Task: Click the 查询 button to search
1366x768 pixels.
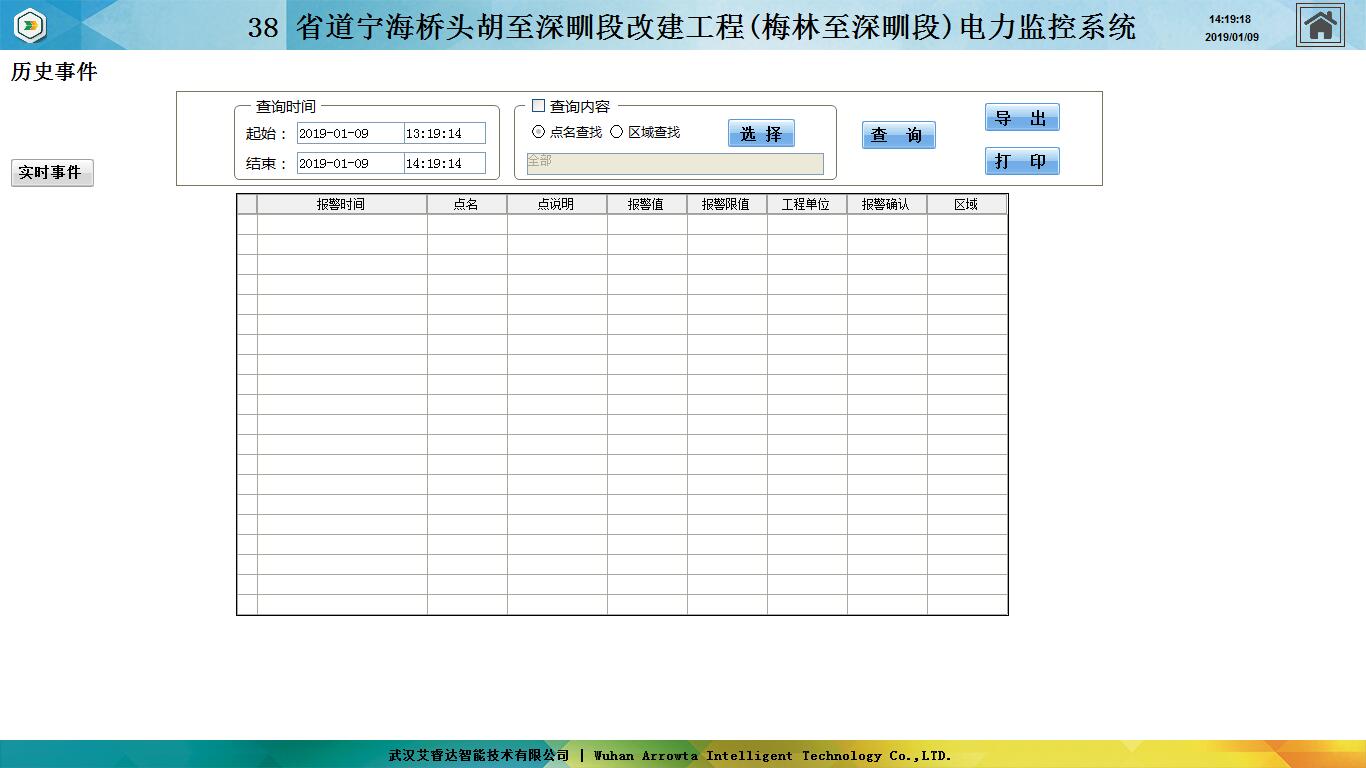Action: coord(898,135)
